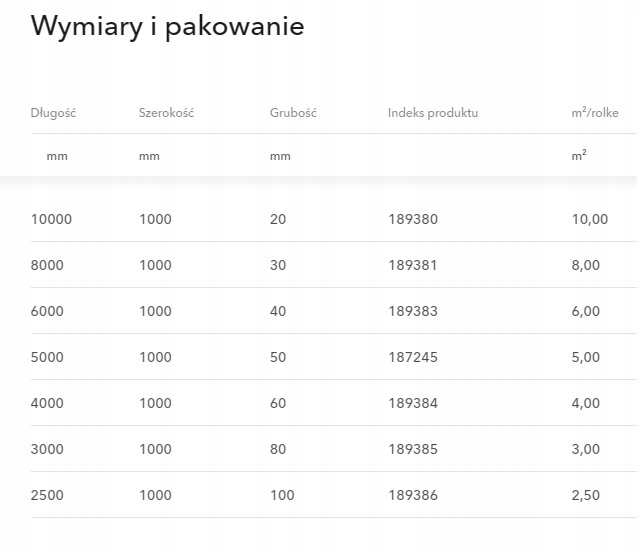The height and width of the screenshot is (552, 637).
Task: Click the 'Indeks produktu' column header
Action: coord(433,113)
